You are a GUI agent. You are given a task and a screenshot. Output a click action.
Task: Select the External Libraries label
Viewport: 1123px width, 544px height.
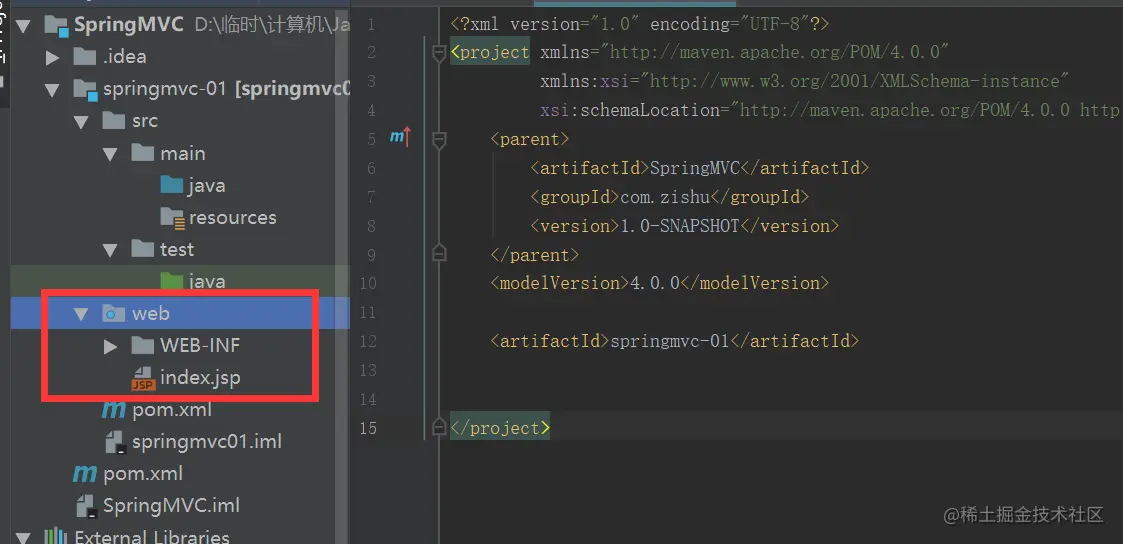[x=152, y=537]
